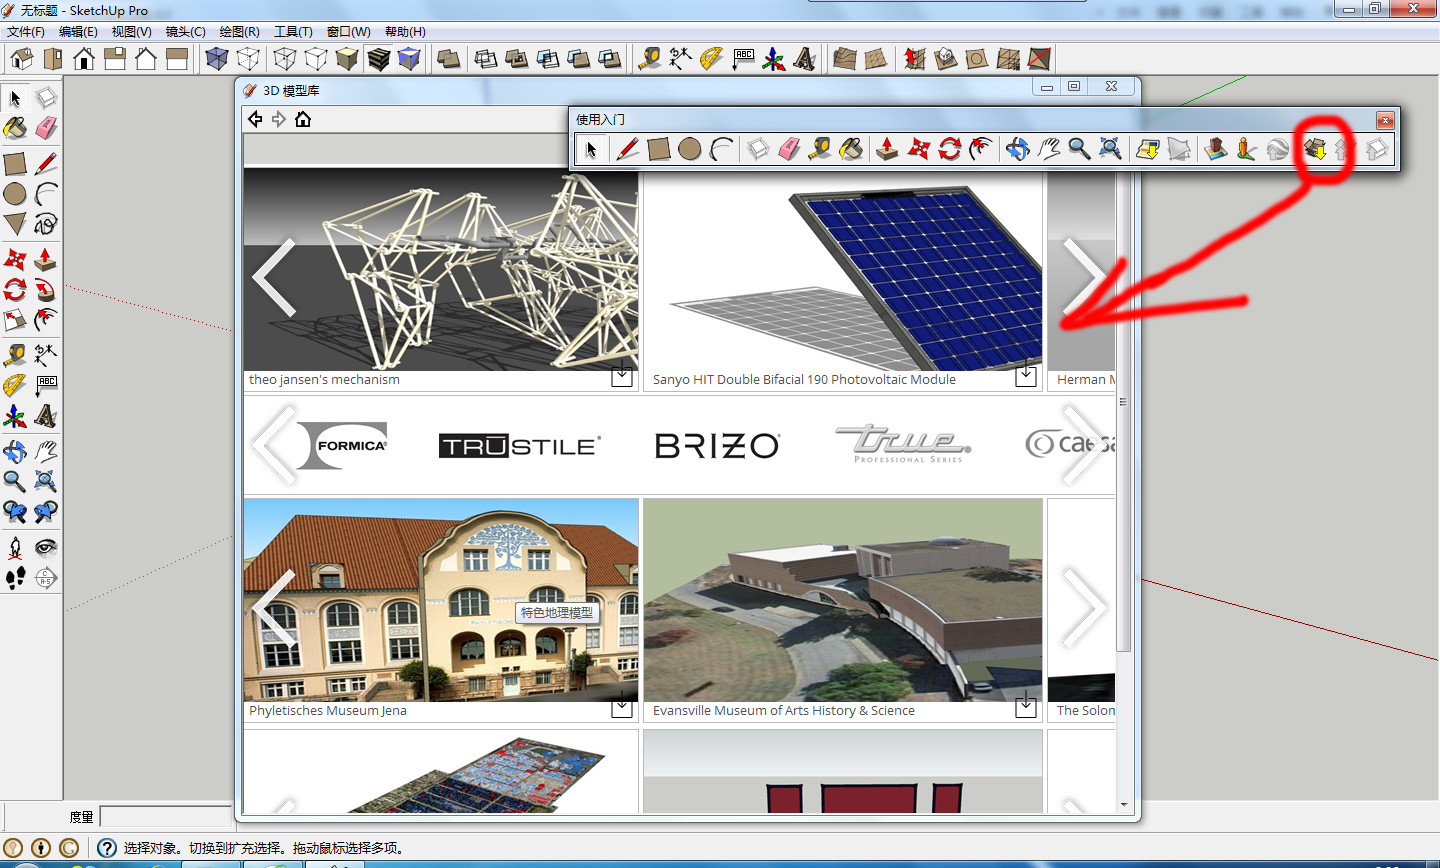Screen dimensions: 1440x868
Task: Choose the Protractor tool in left toolbar
Action: 15,385
